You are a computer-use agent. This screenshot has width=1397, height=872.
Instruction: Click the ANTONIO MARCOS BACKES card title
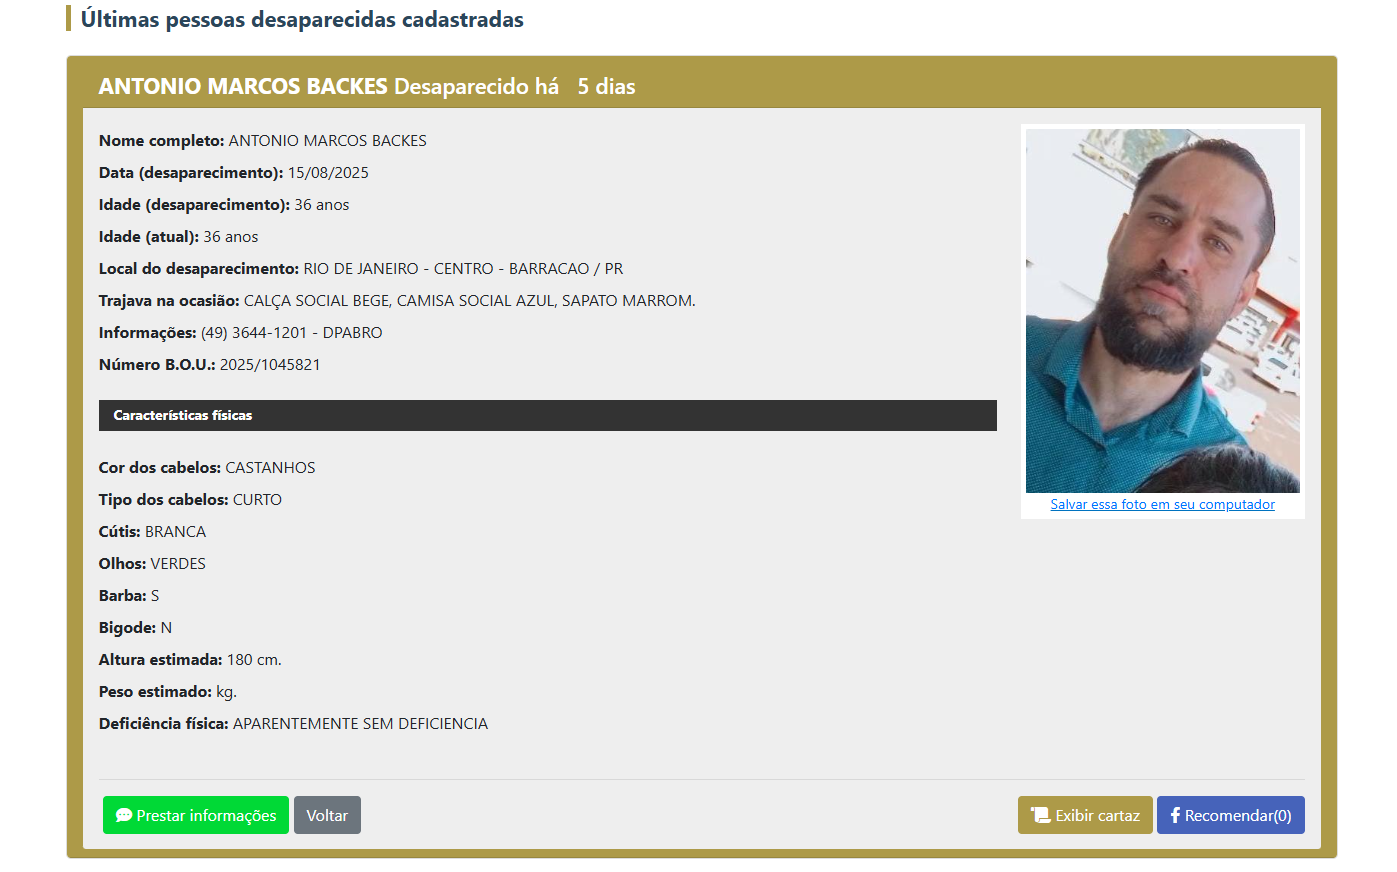point(243,86)
